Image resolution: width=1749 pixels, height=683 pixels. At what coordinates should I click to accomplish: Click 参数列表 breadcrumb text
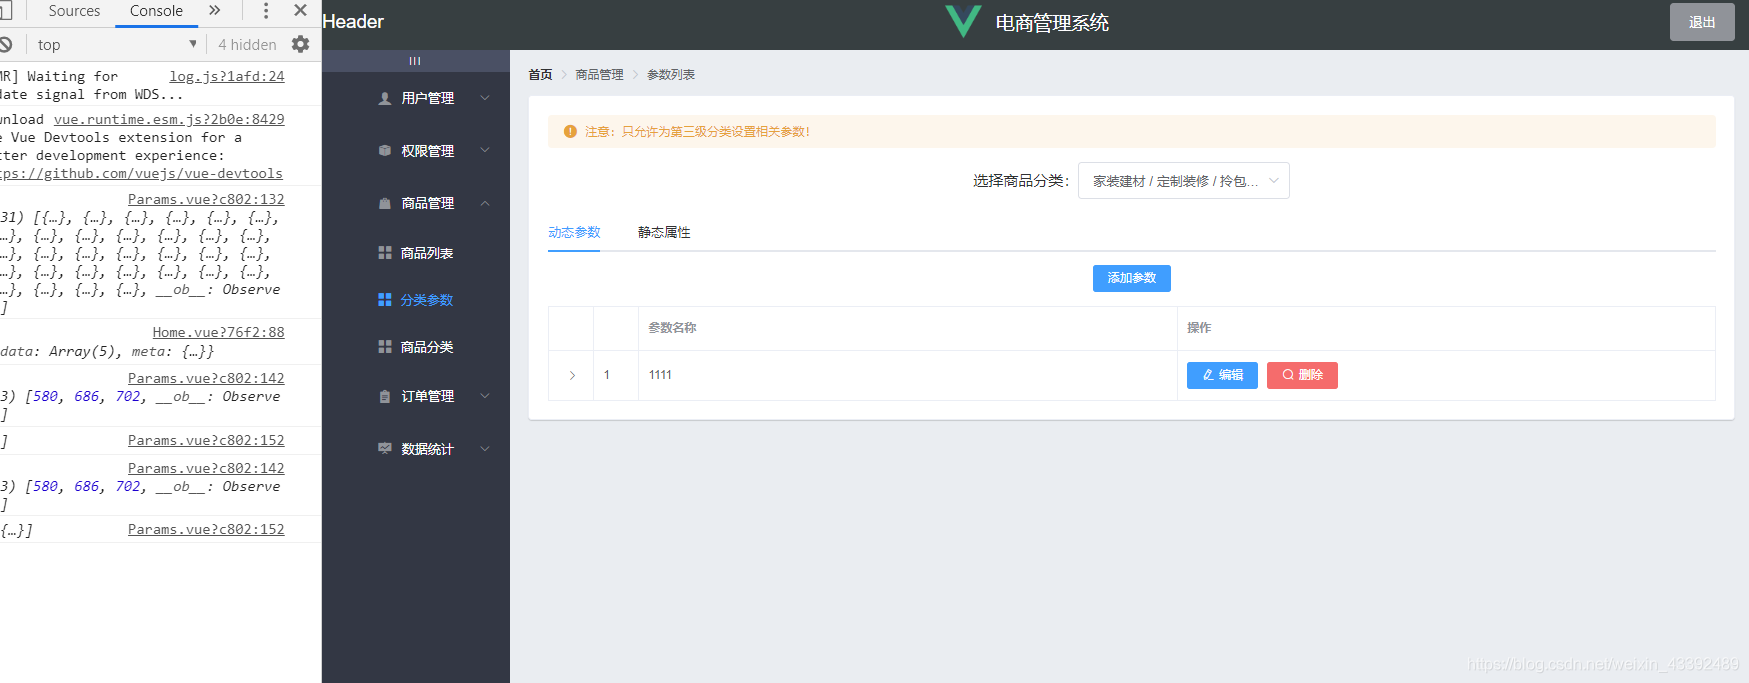click(671, 75)
